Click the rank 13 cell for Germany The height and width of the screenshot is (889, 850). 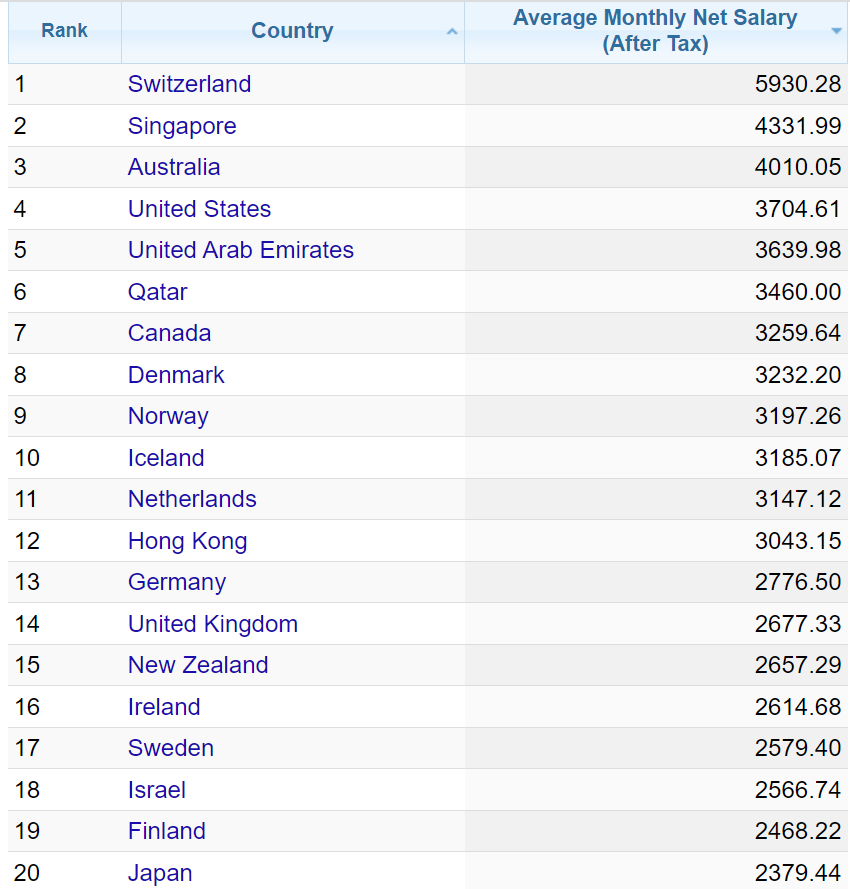pyautogui.click(x=28, y=582)
